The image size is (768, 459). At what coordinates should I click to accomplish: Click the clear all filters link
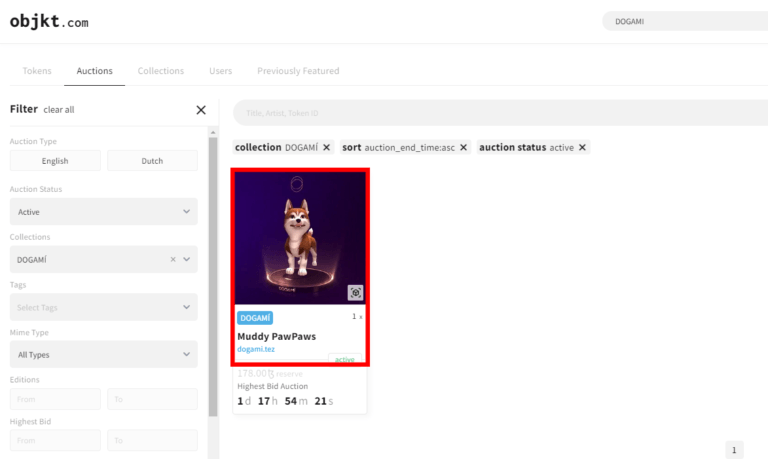pos(59,110)
